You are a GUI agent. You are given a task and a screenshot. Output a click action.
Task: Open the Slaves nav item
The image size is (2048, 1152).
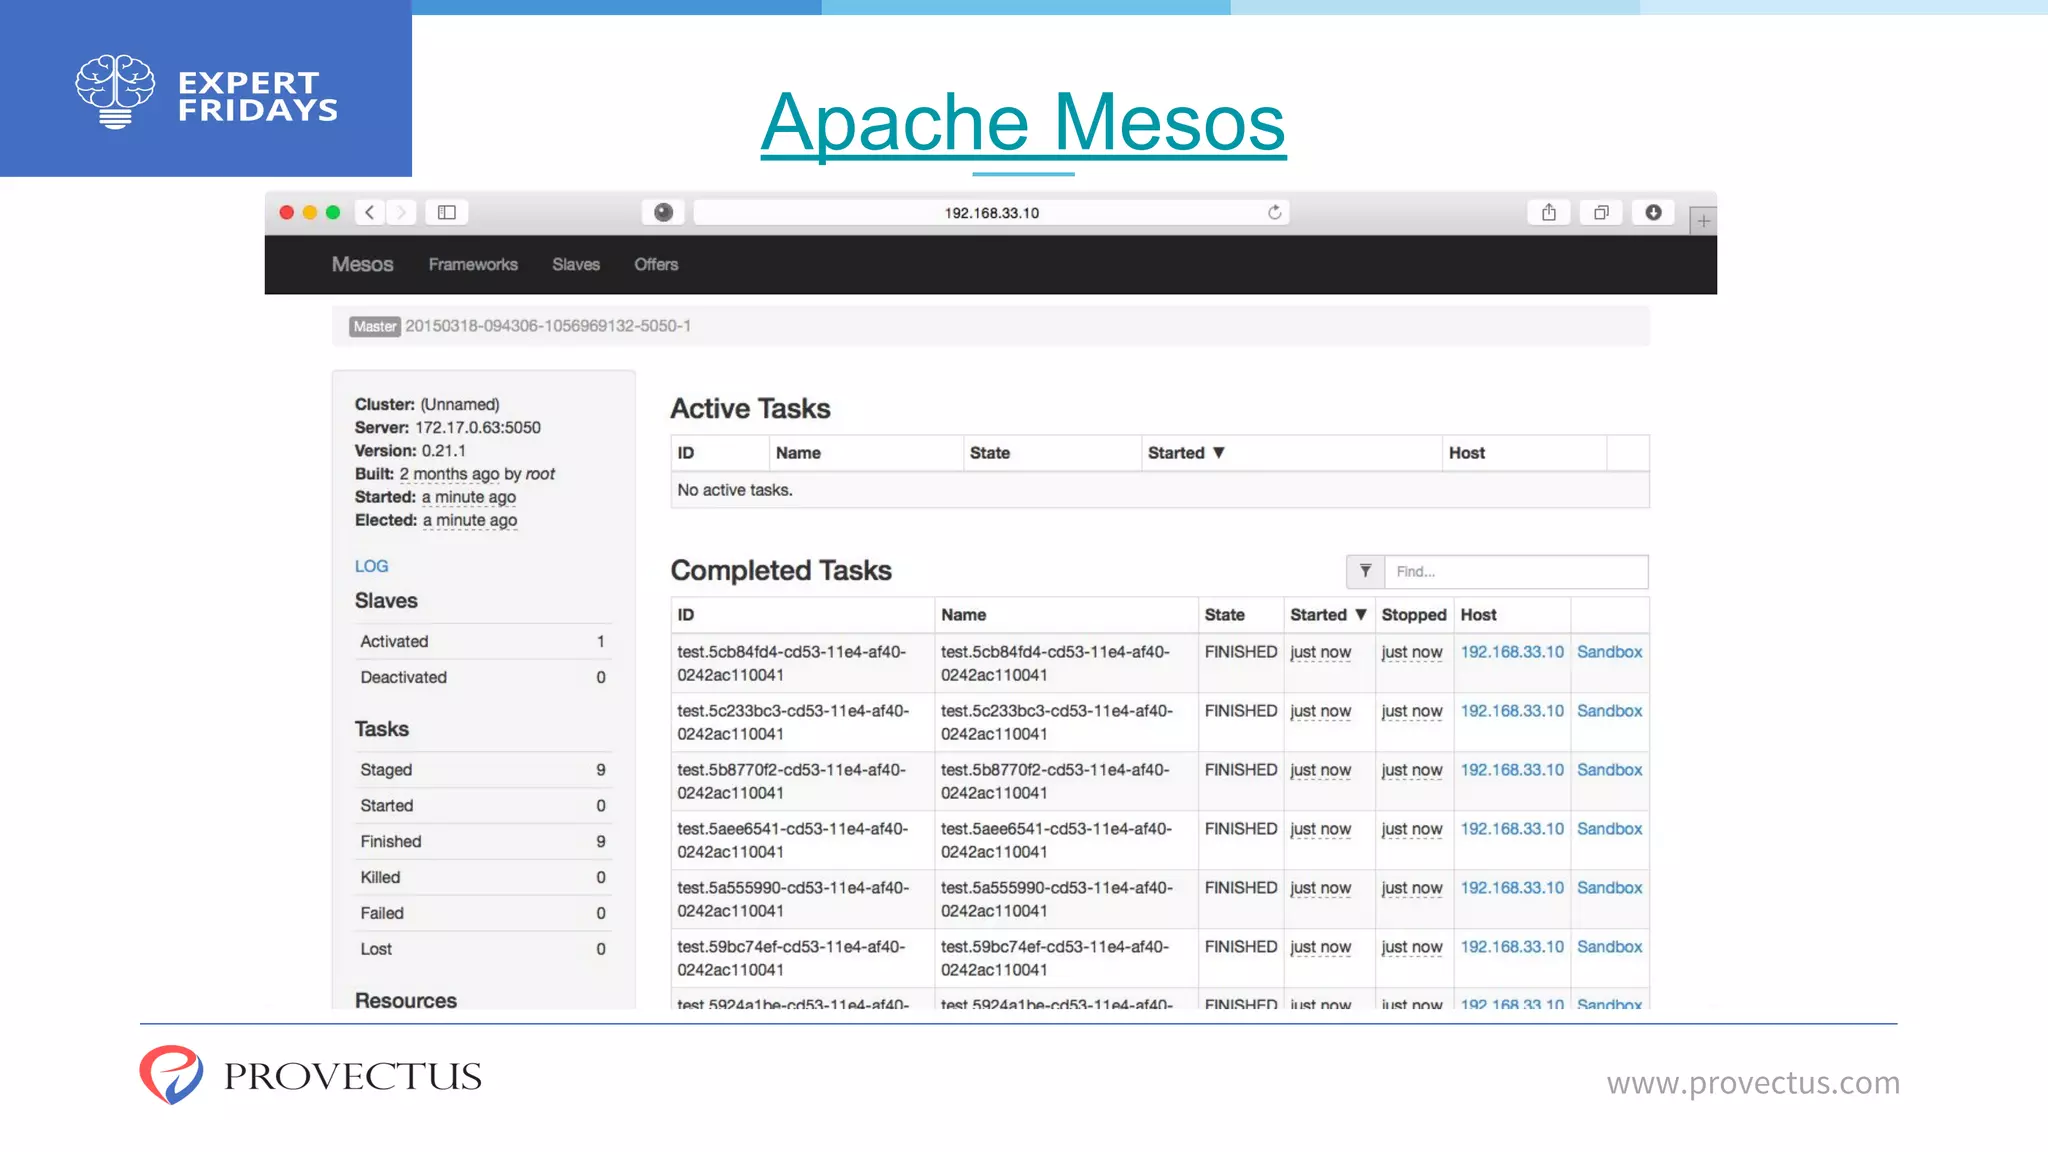click(x=576, y=264)
